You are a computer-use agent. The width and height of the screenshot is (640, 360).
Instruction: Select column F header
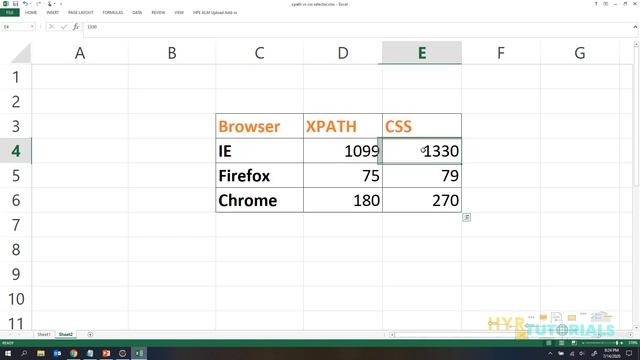tap(501, 53)
